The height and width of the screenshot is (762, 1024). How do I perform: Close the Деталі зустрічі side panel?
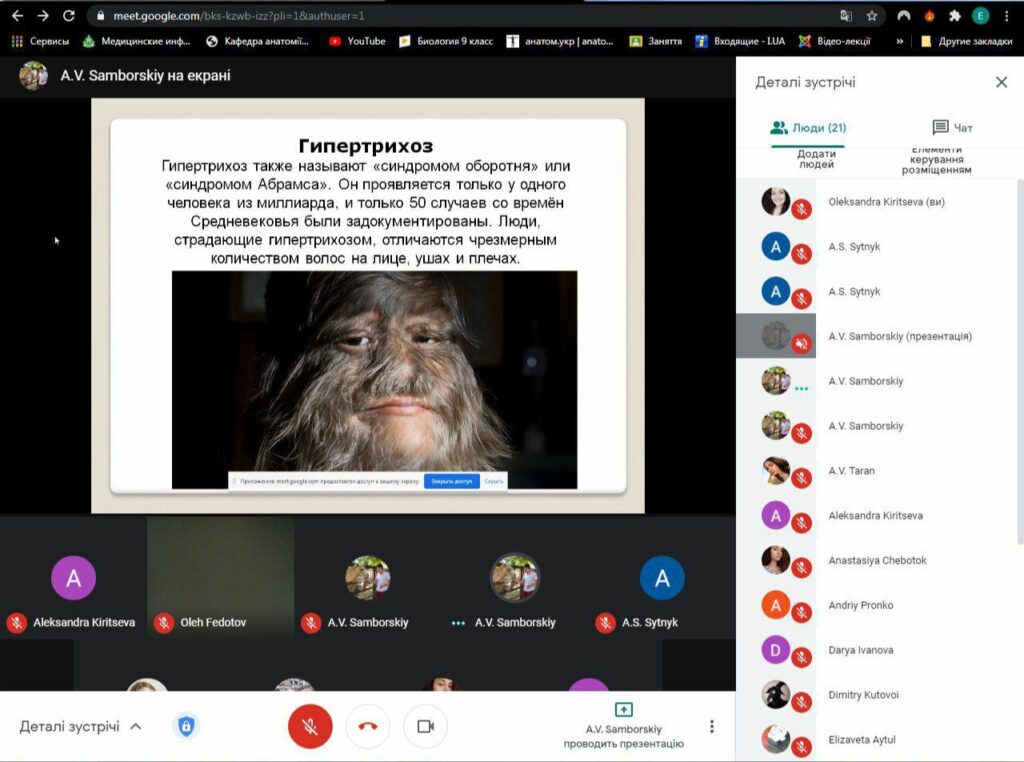pyautogui.click(x=1001, y=82)
